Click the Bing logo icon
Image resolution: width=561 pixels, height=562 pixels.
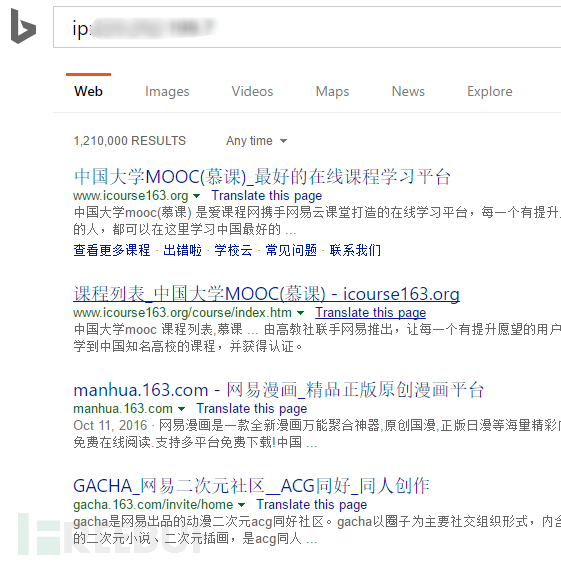(x=23, y=26)
